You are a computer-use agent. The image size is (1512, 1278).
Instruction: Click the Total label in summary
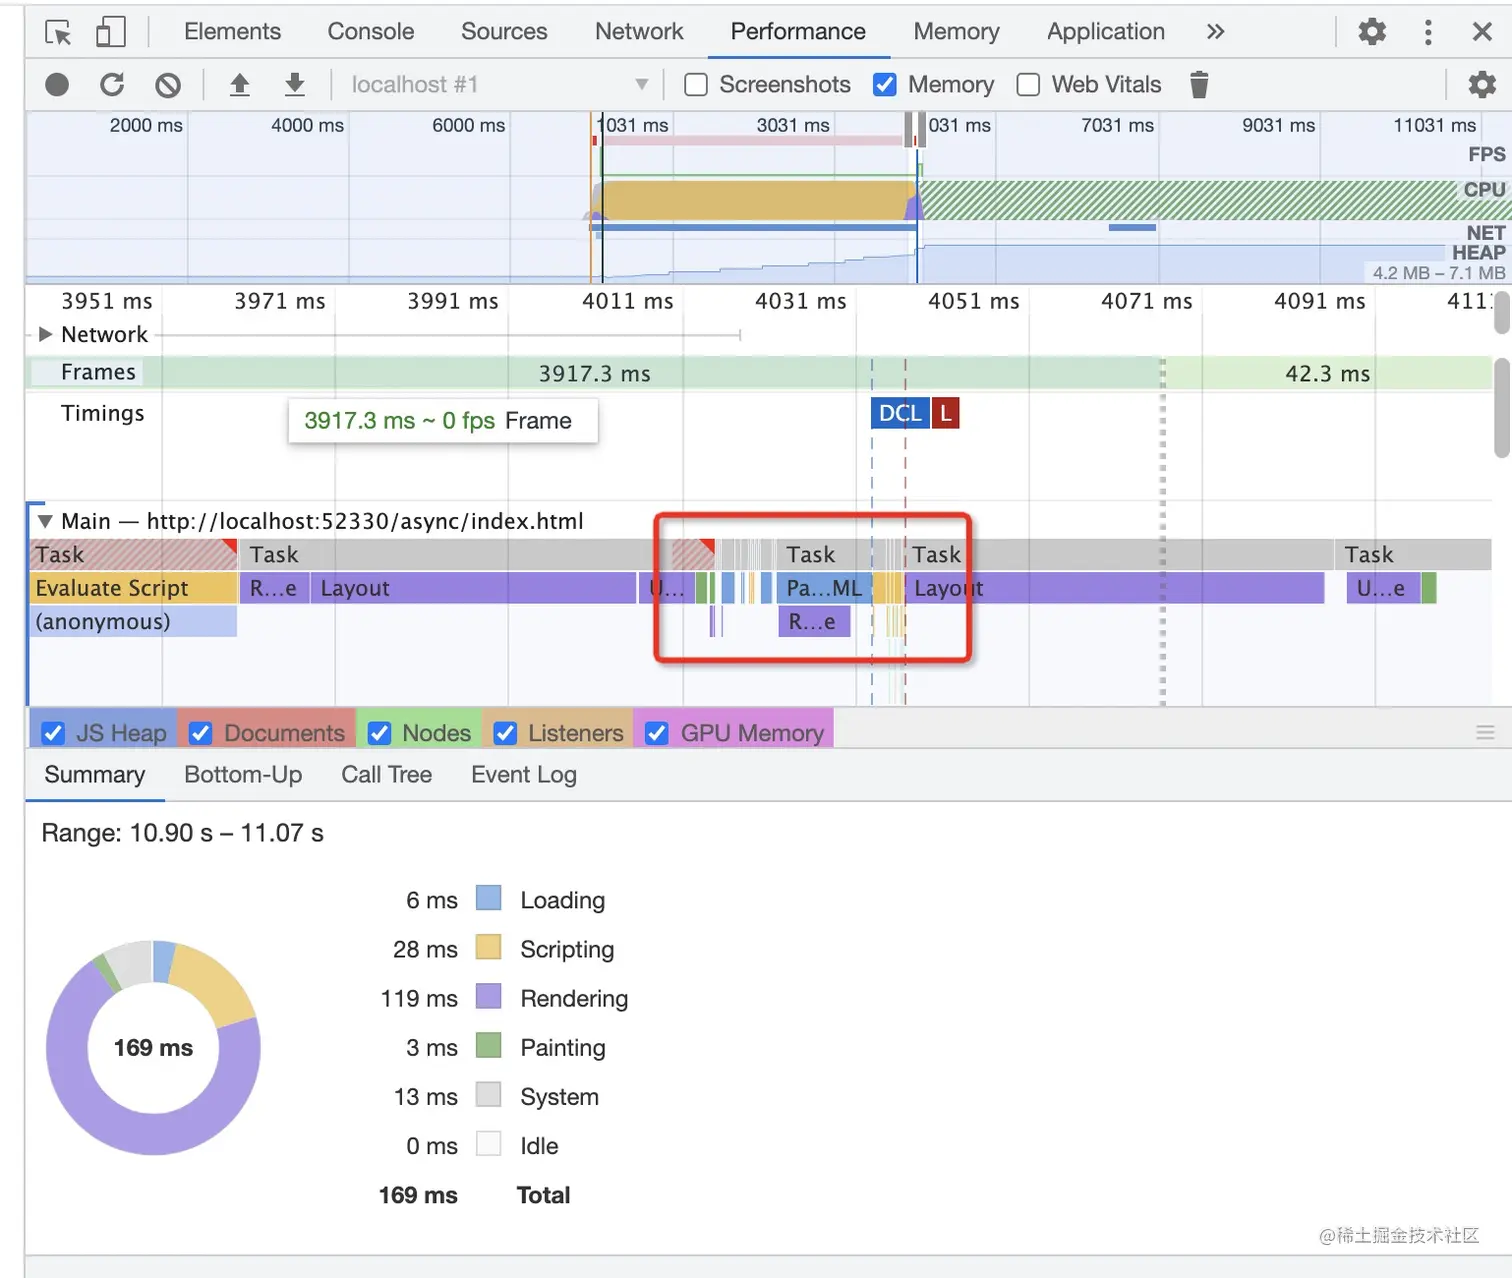(543, 1195)
